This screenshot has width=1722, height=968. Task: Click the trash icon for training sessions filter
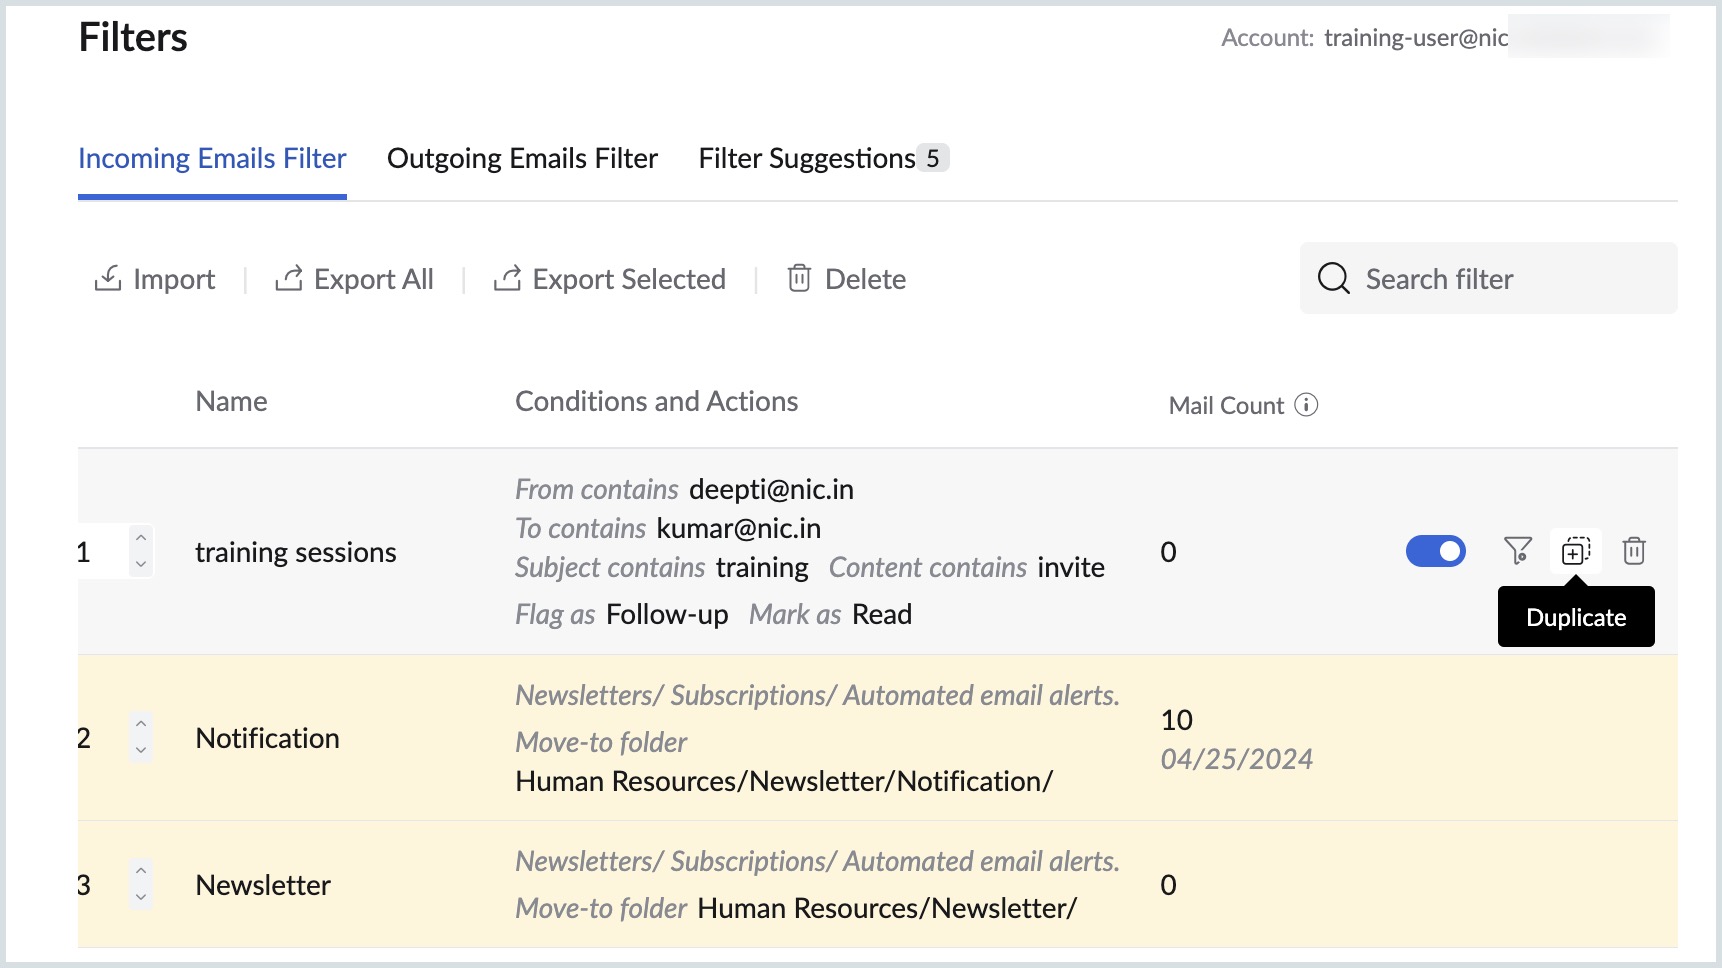coord(1633,551)
